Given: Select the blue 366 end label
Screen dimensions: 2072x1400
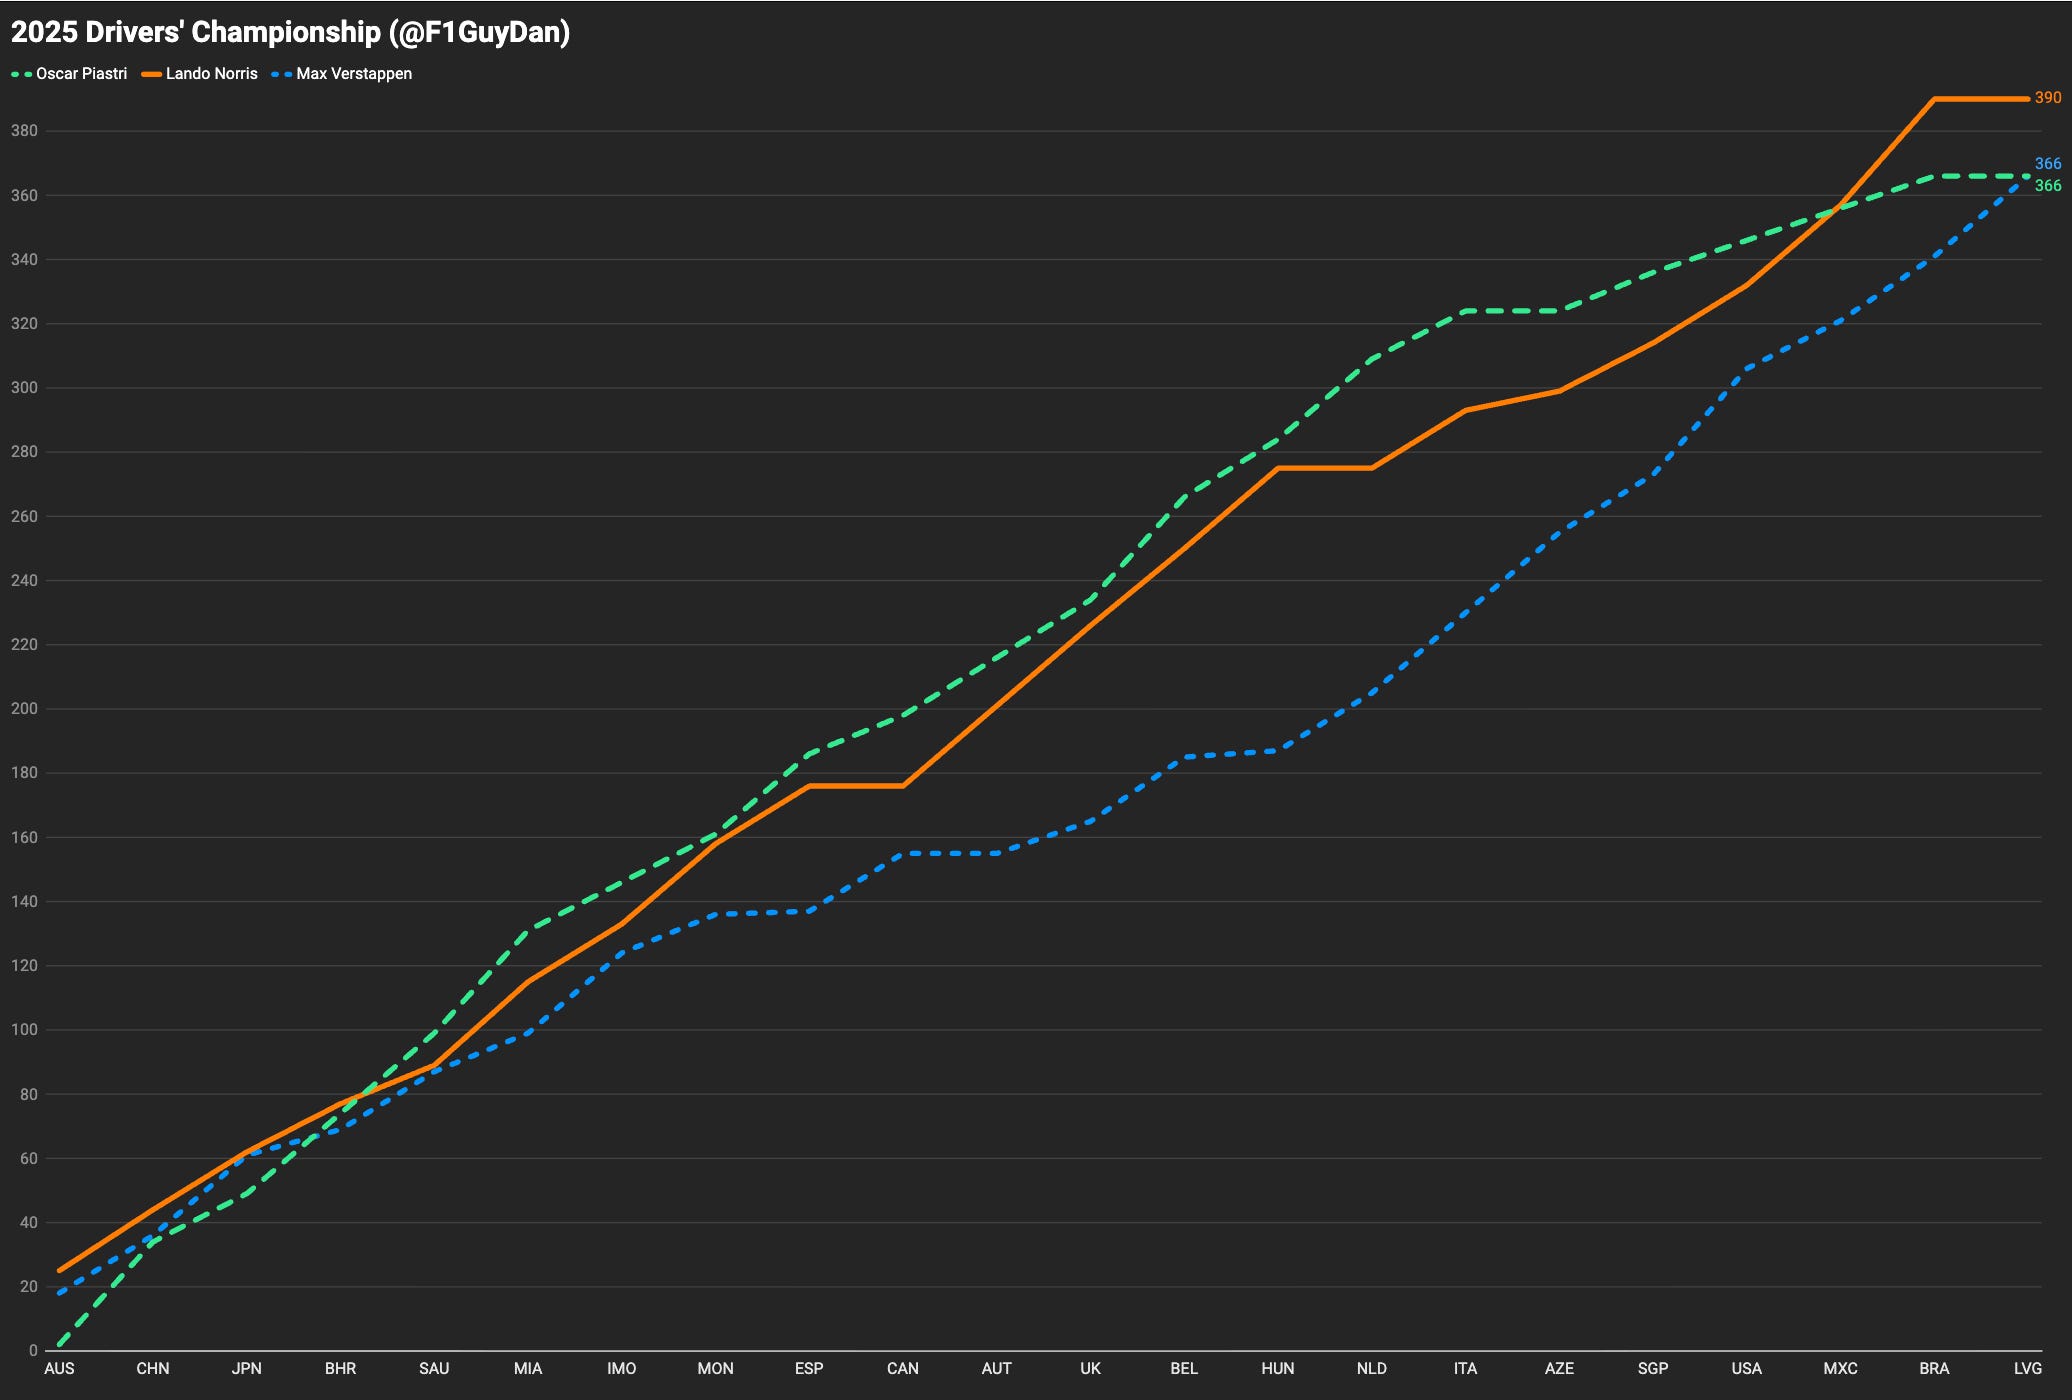Looking at the screenshot, I should 2047,164.
